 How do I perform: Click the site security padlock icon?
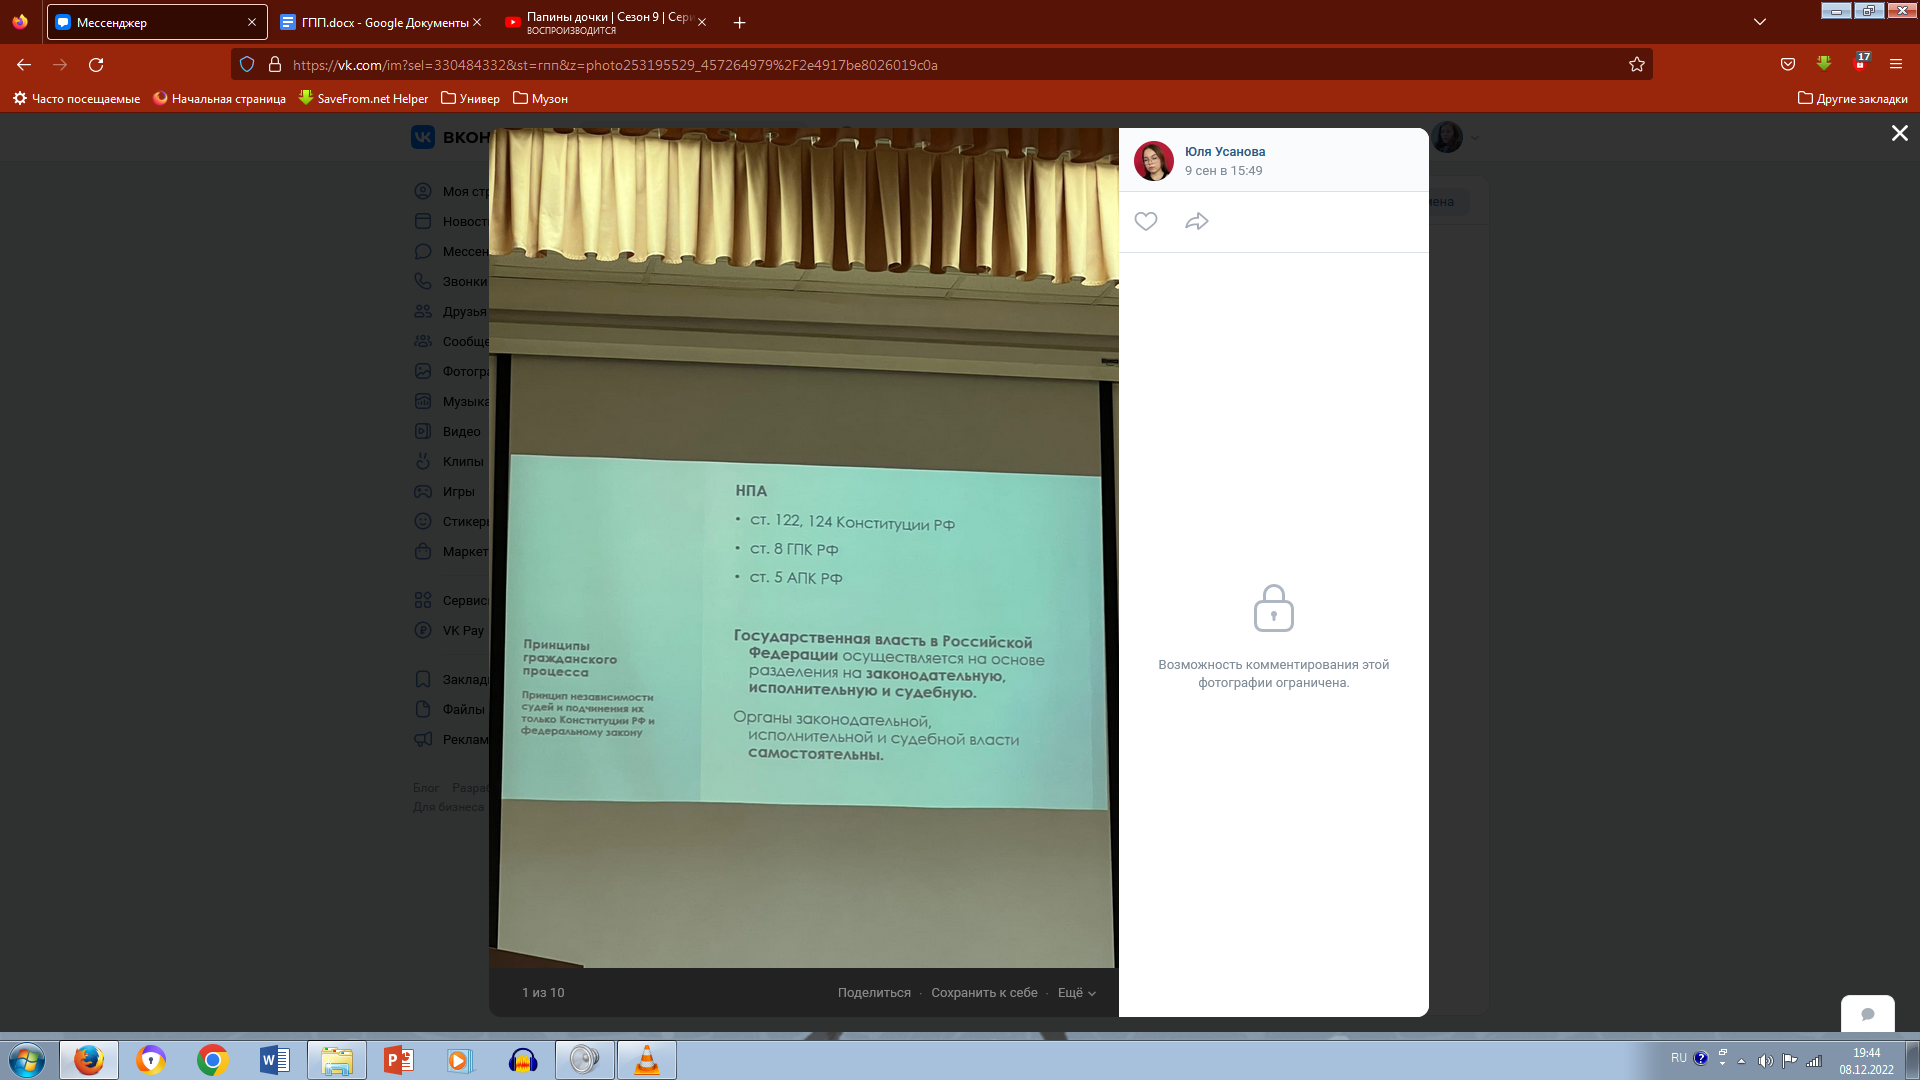275,65
